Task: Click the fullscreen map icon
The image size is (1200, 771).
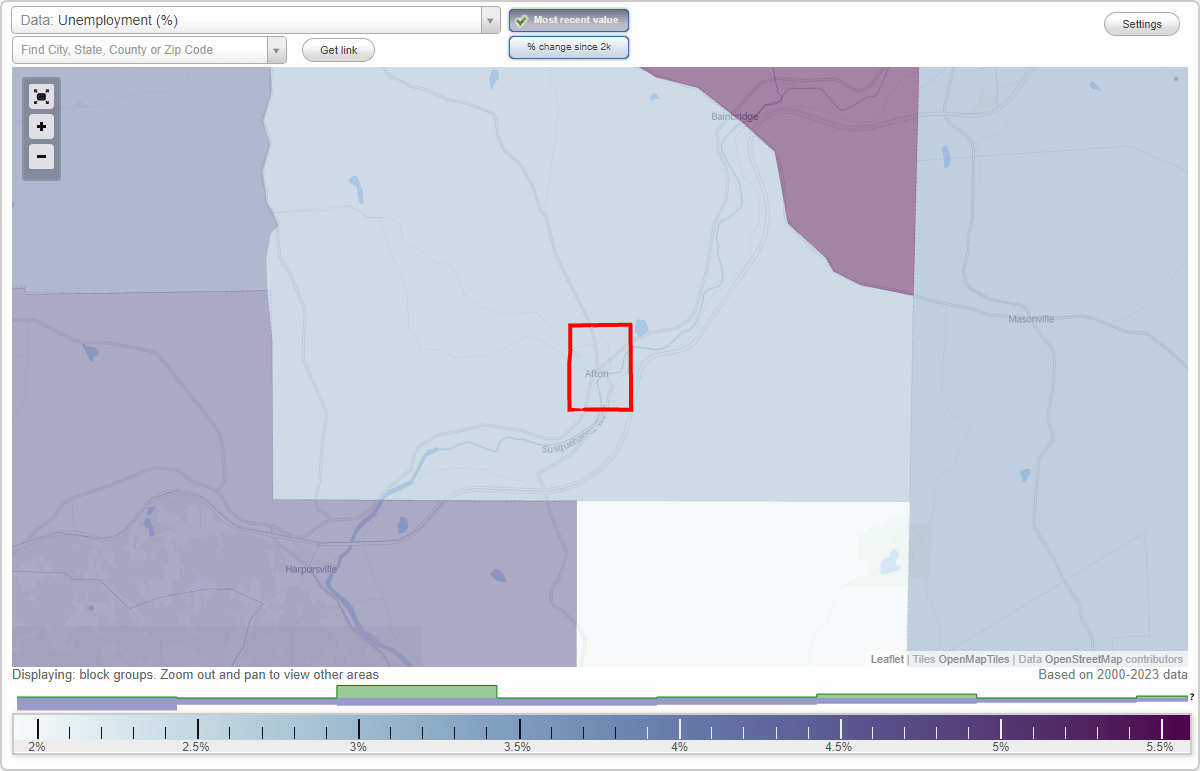Action: pyautogui.click(x=41, y=96)
